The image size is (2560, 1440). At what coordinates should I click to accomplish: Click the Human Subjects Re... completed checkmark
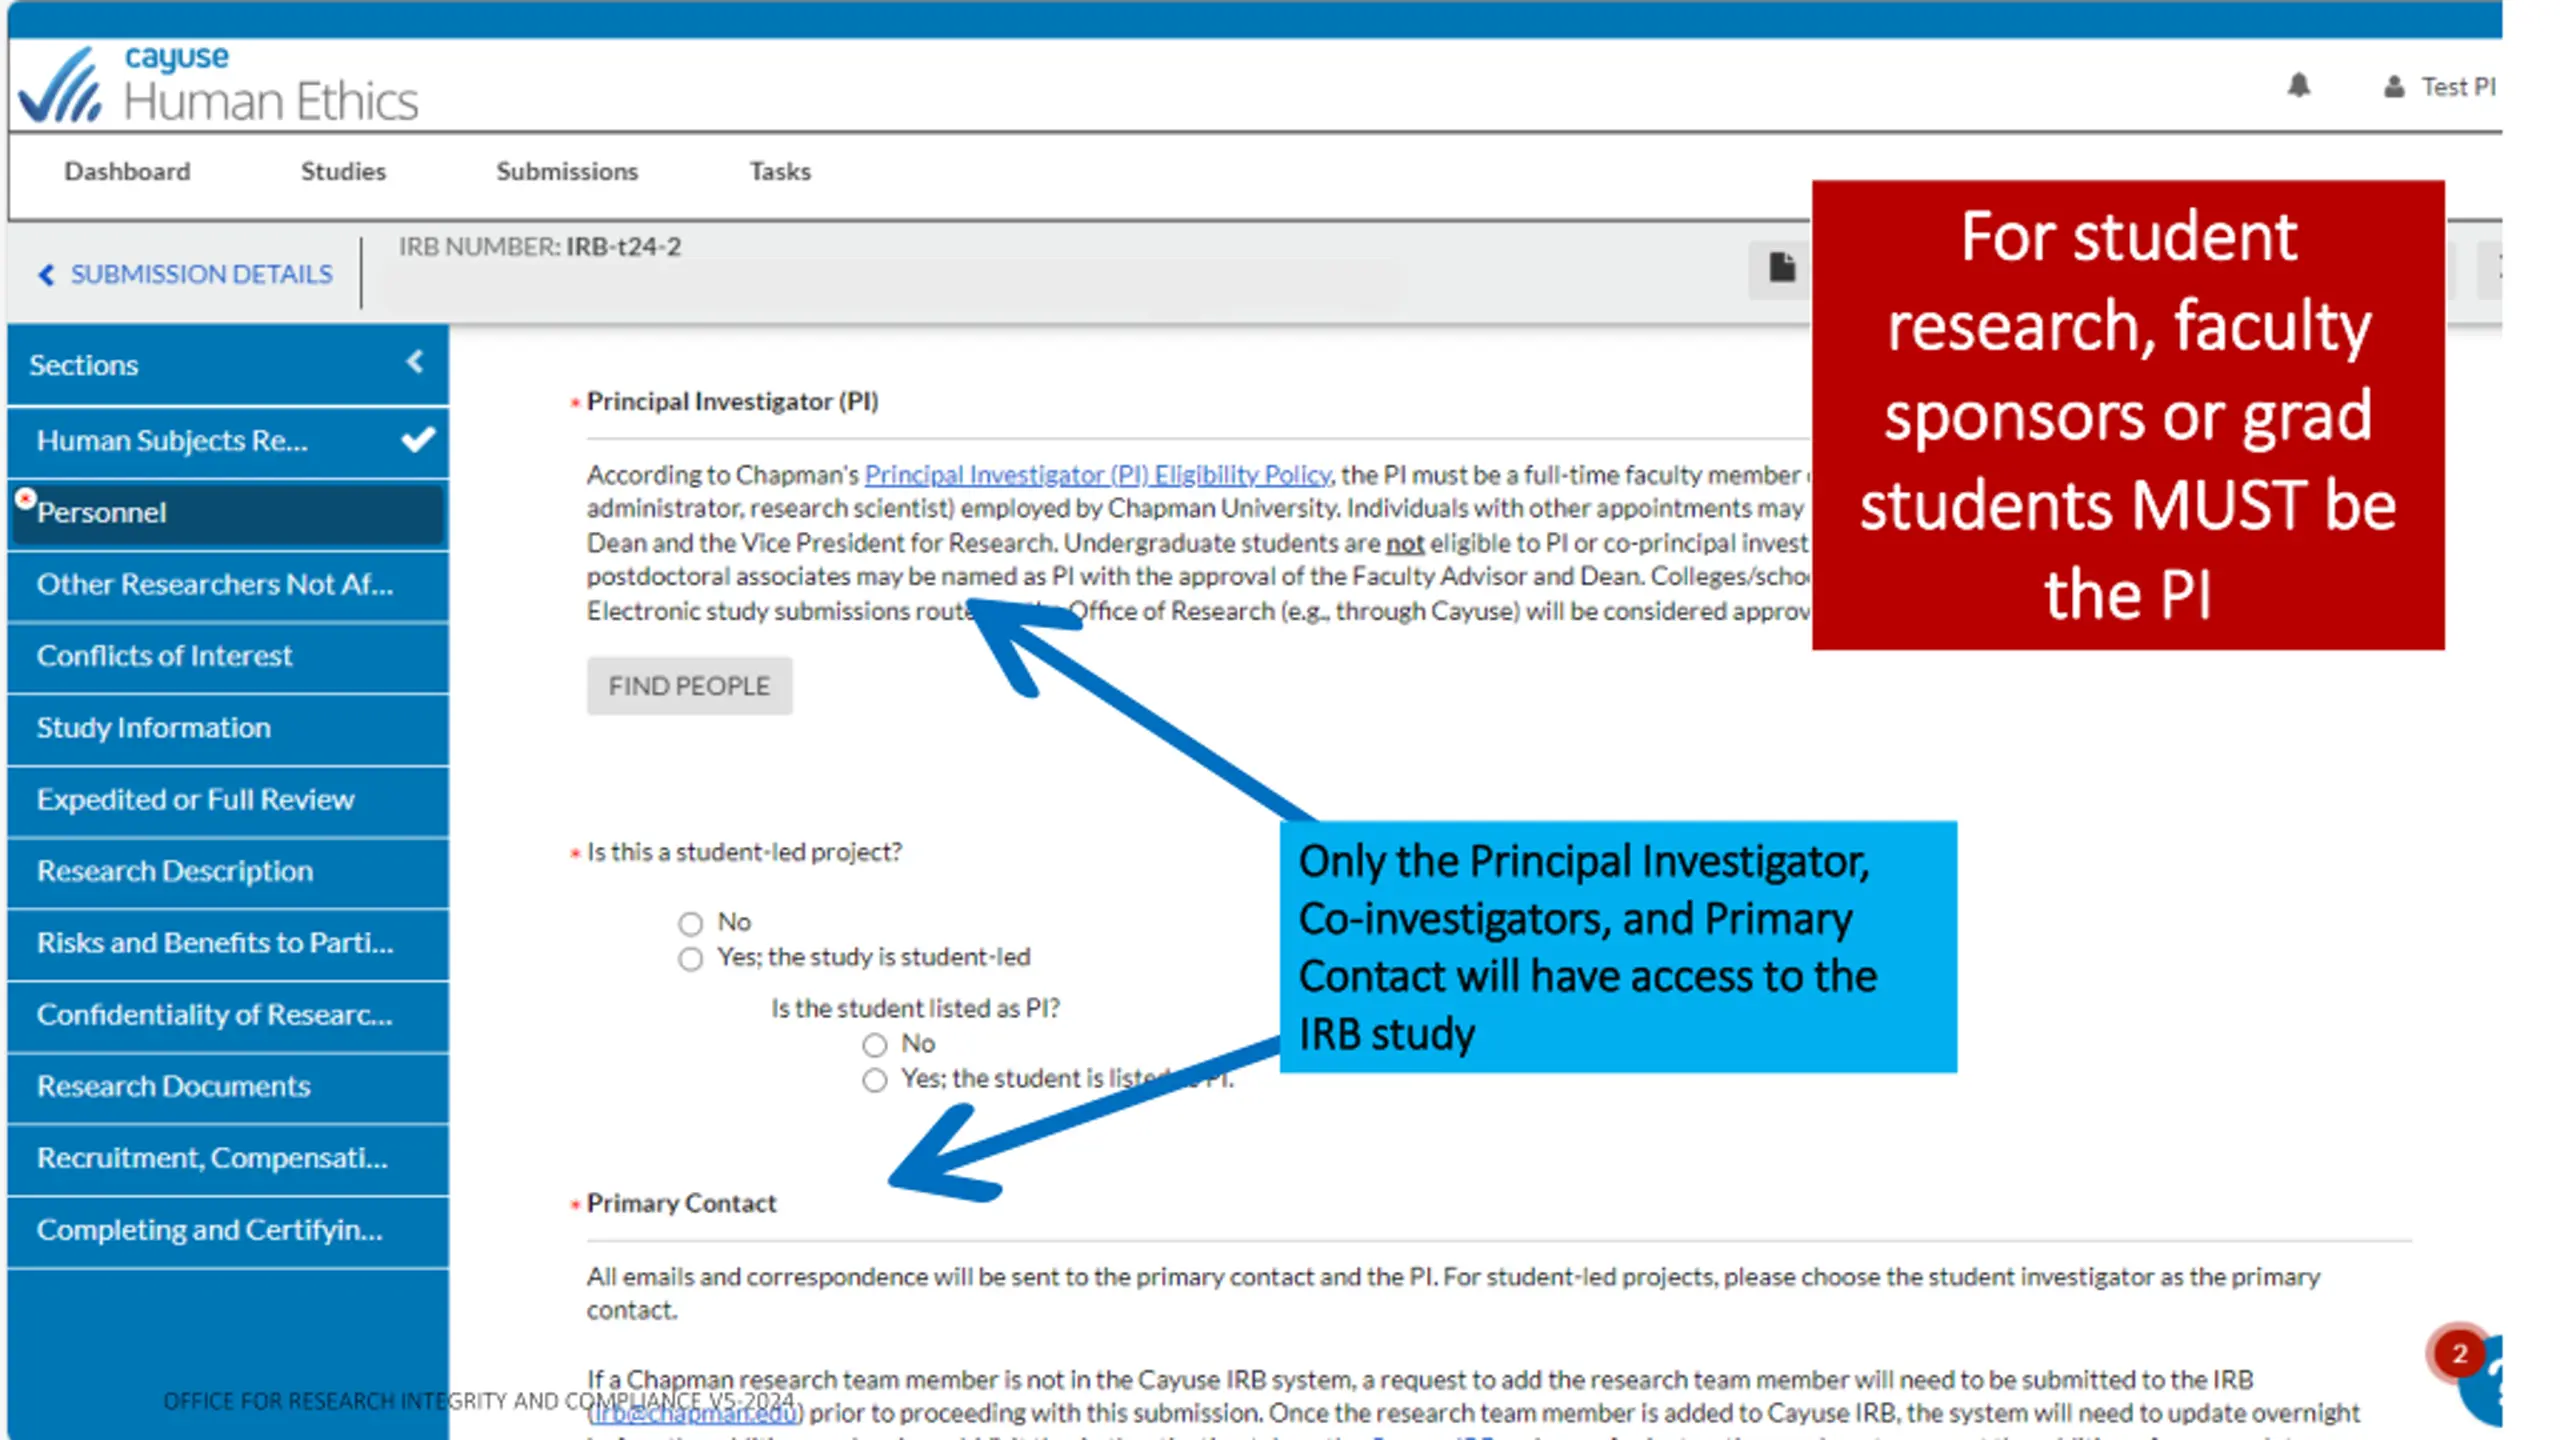[418, 439]
